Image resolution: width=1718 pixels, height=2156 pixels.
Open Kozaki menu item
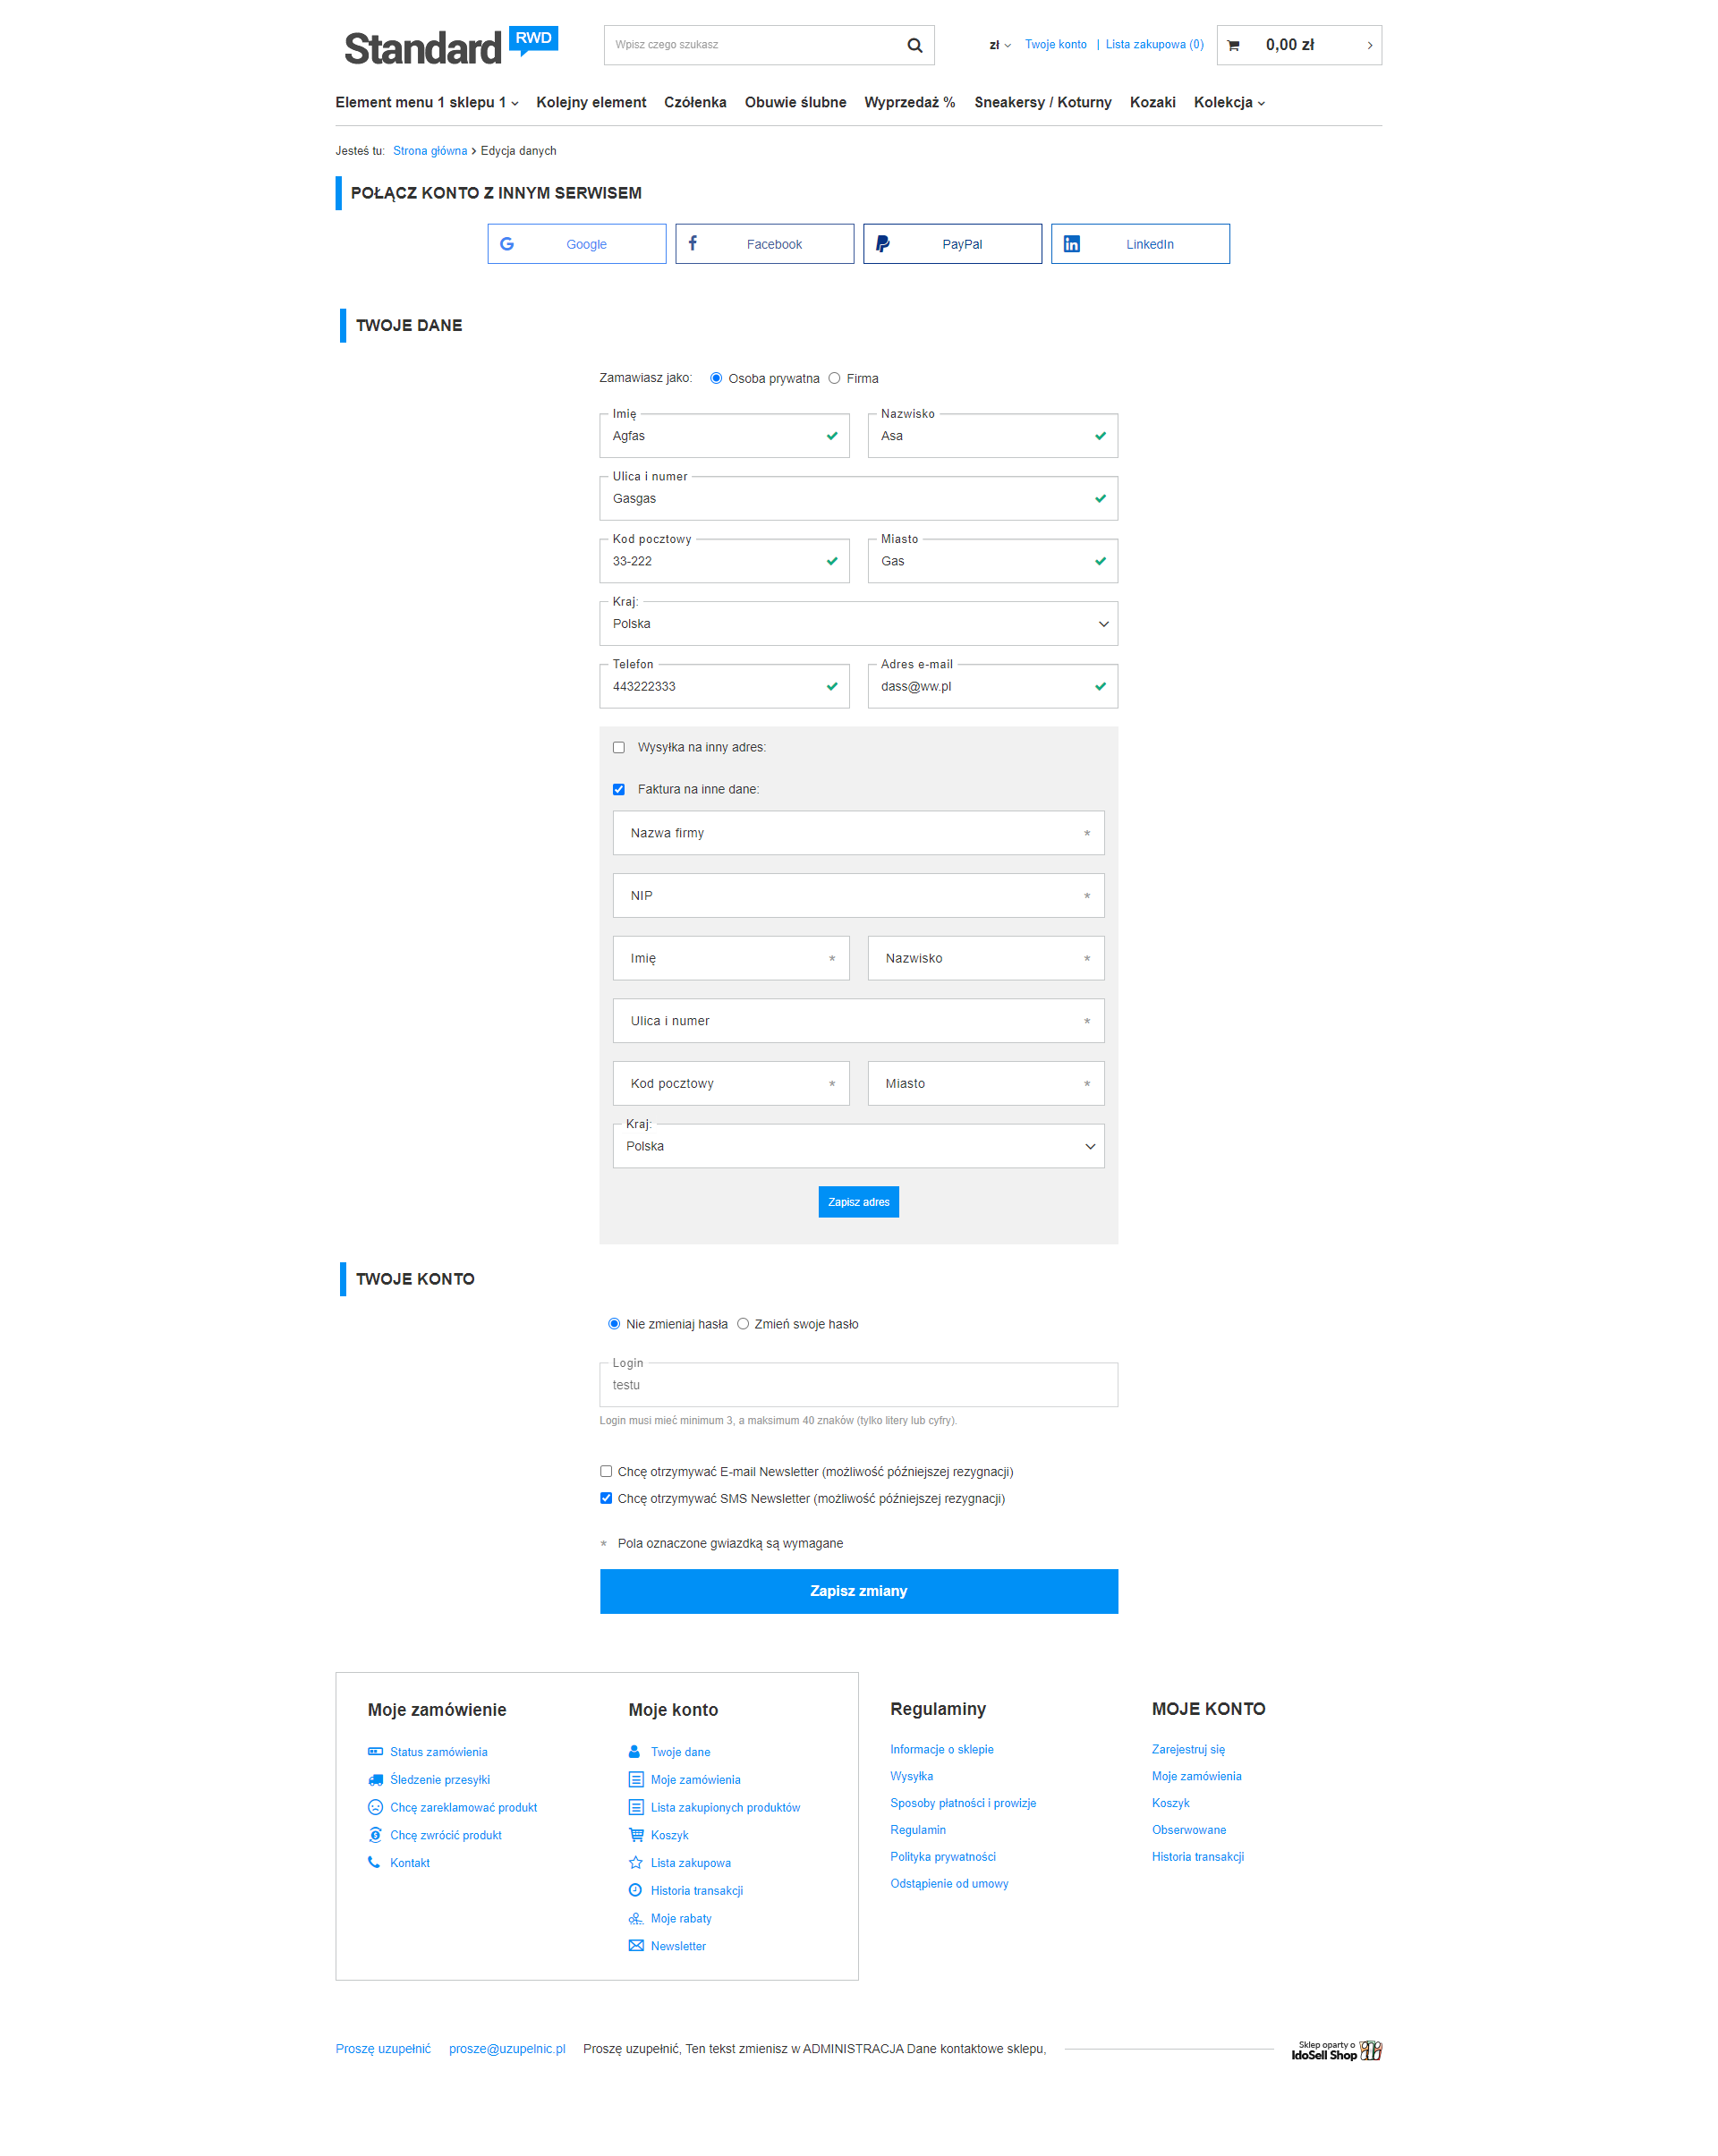coord(1152,102)
